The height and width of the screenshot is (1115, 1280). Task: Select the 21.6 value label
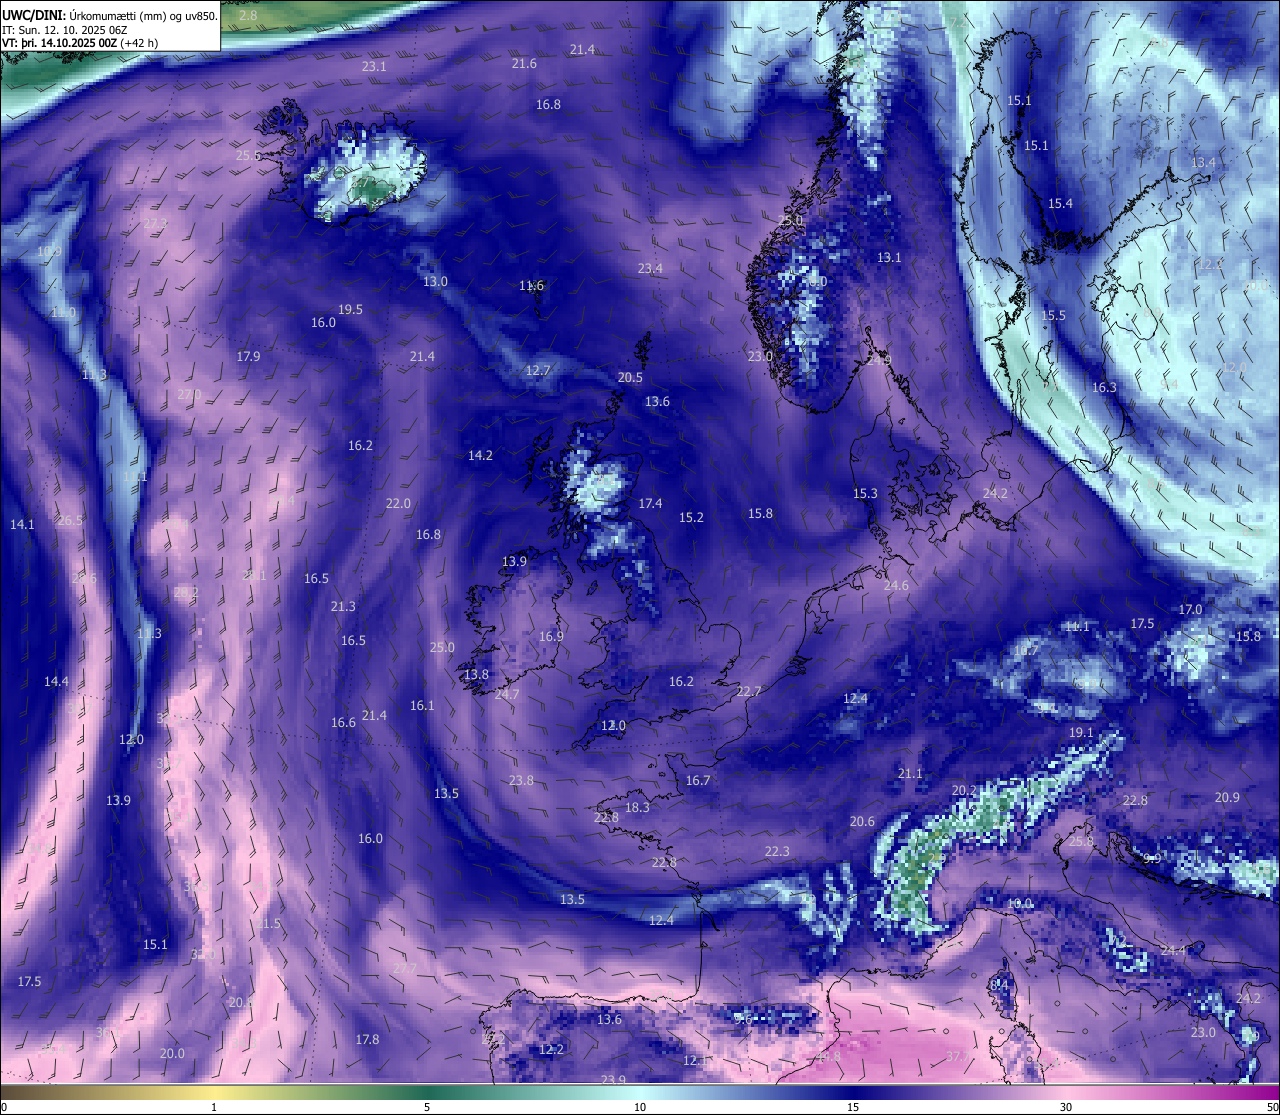(x=524, y=63)
